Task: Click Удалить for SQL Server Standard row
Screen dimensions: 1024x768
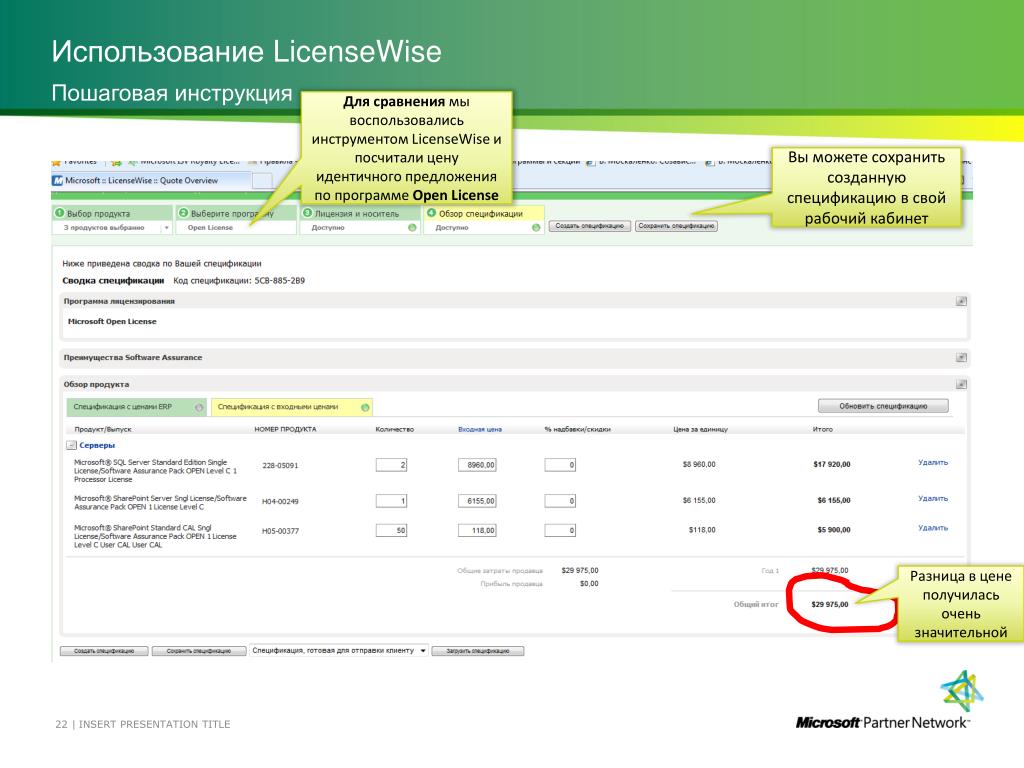Action: point(933,462)
